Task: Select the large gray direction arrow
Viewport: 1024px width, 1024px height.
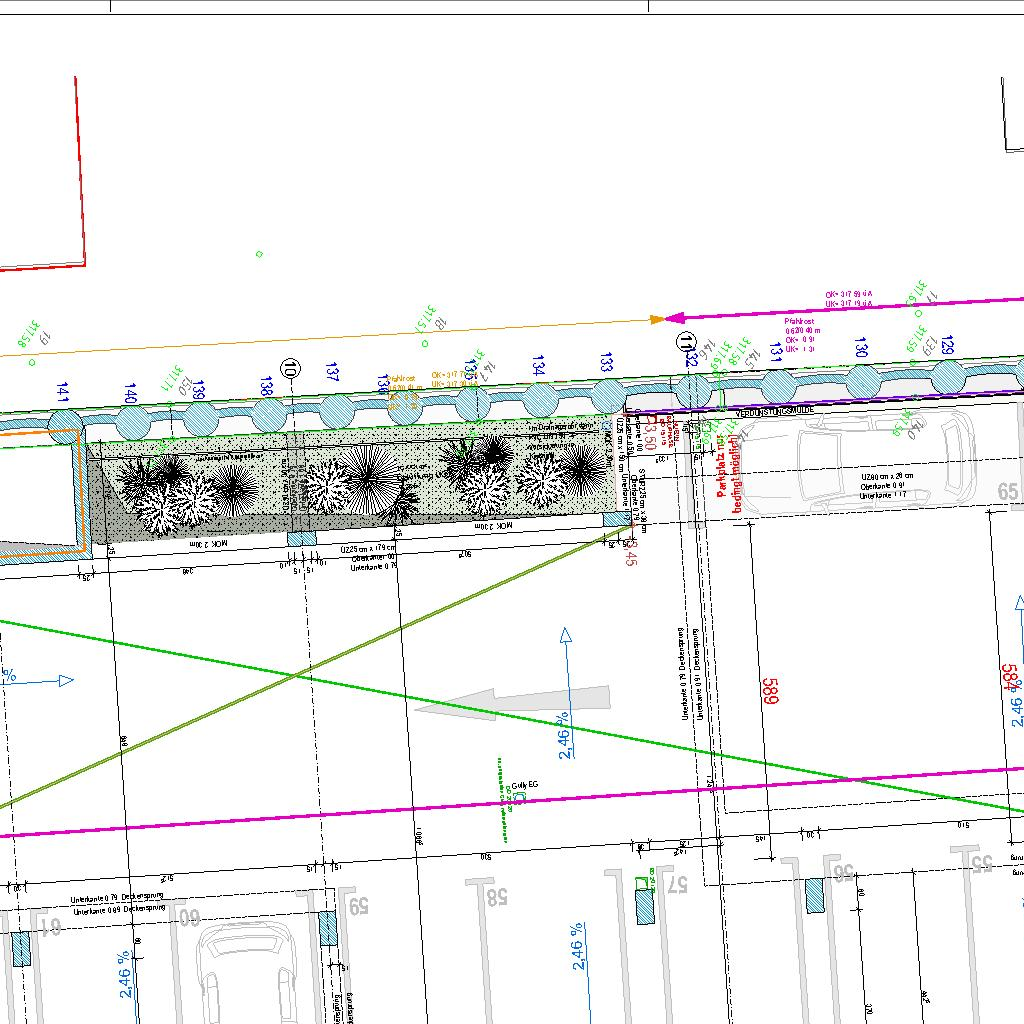Action: [512, 703]
